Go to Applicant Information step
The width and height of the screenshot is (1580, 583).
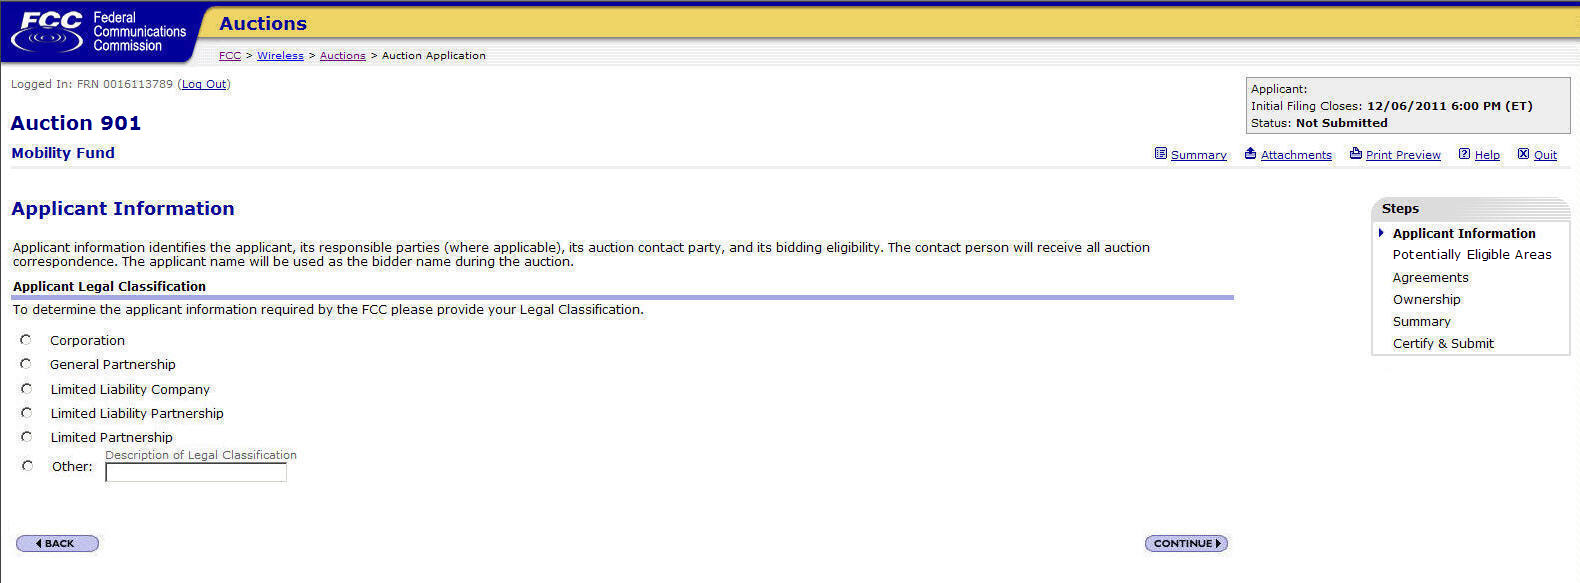(x=1464, y=233)
